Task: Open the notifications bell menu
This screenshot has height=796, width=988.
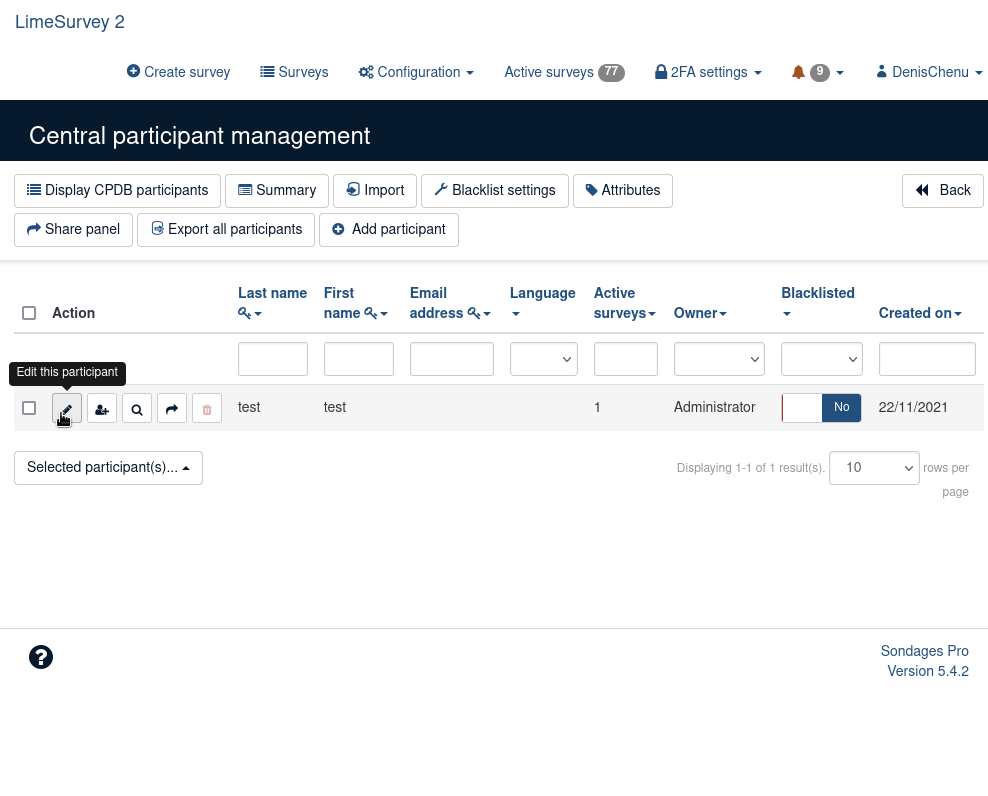Action: tap(817, 72)
